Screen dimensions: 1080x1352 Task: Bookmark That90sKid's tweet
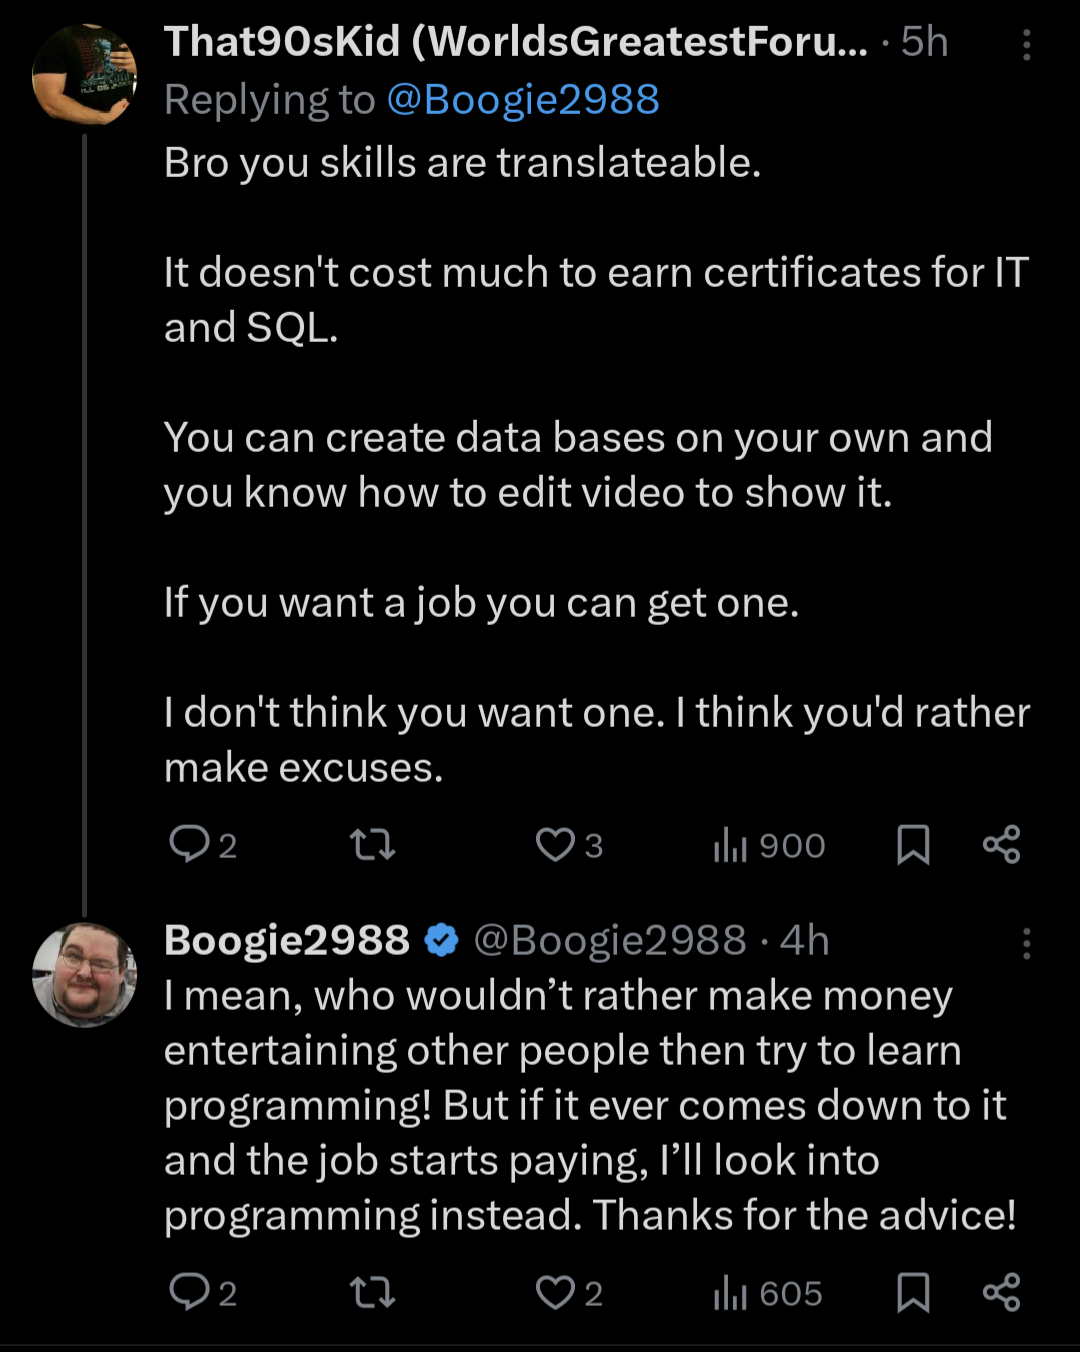912,845
